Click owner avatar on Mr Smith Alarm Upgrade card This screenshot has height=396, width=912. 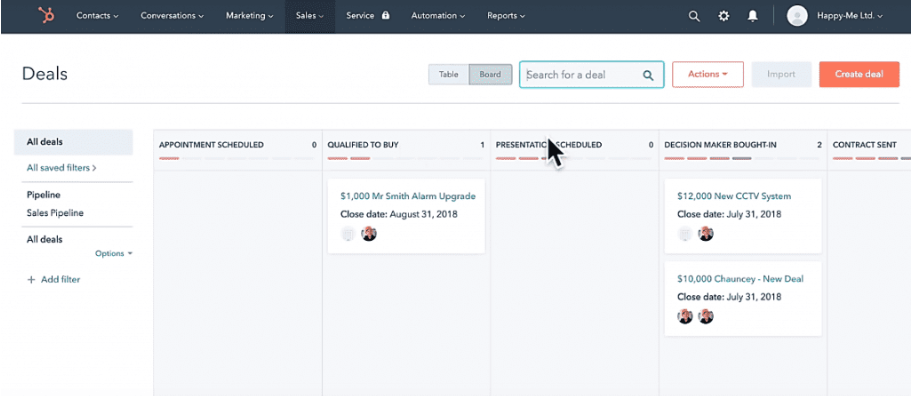(x=369, y=234)
